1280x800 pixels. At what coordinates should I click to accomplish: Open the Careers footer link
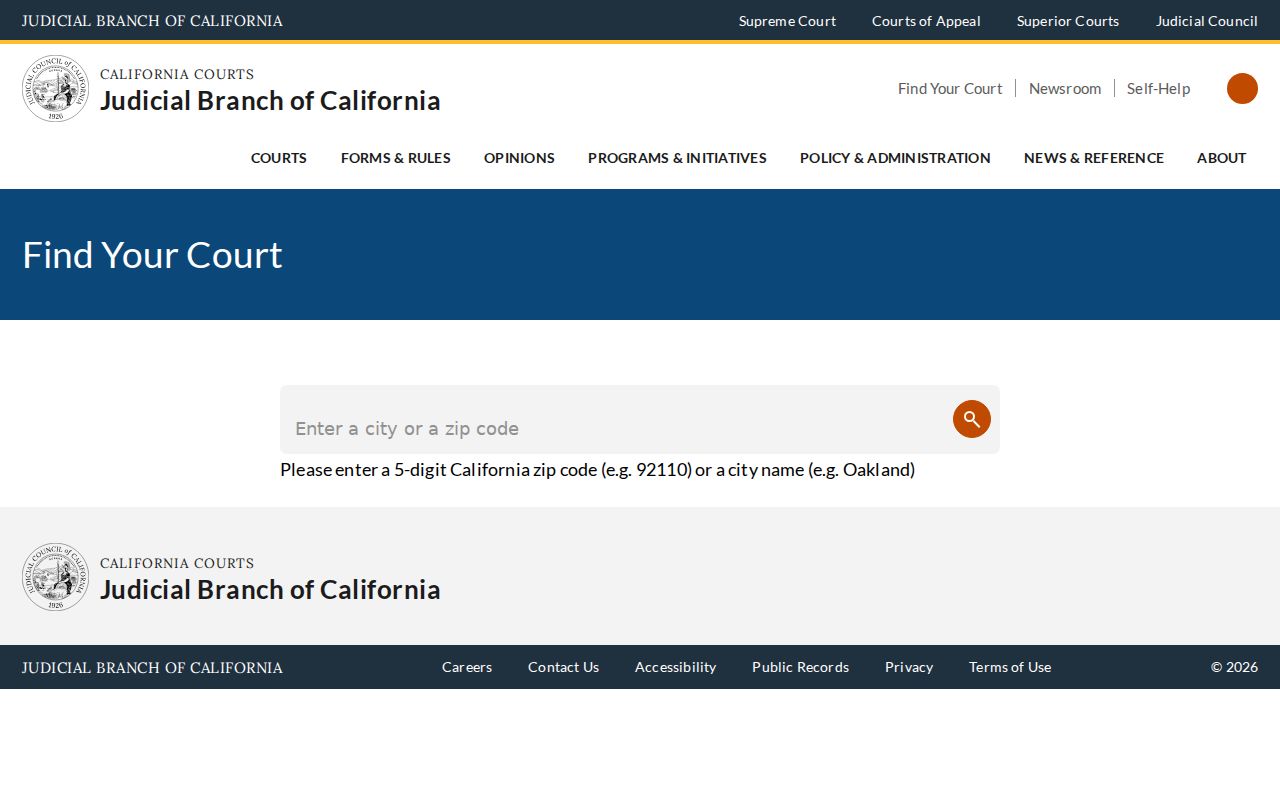[467, 667]
